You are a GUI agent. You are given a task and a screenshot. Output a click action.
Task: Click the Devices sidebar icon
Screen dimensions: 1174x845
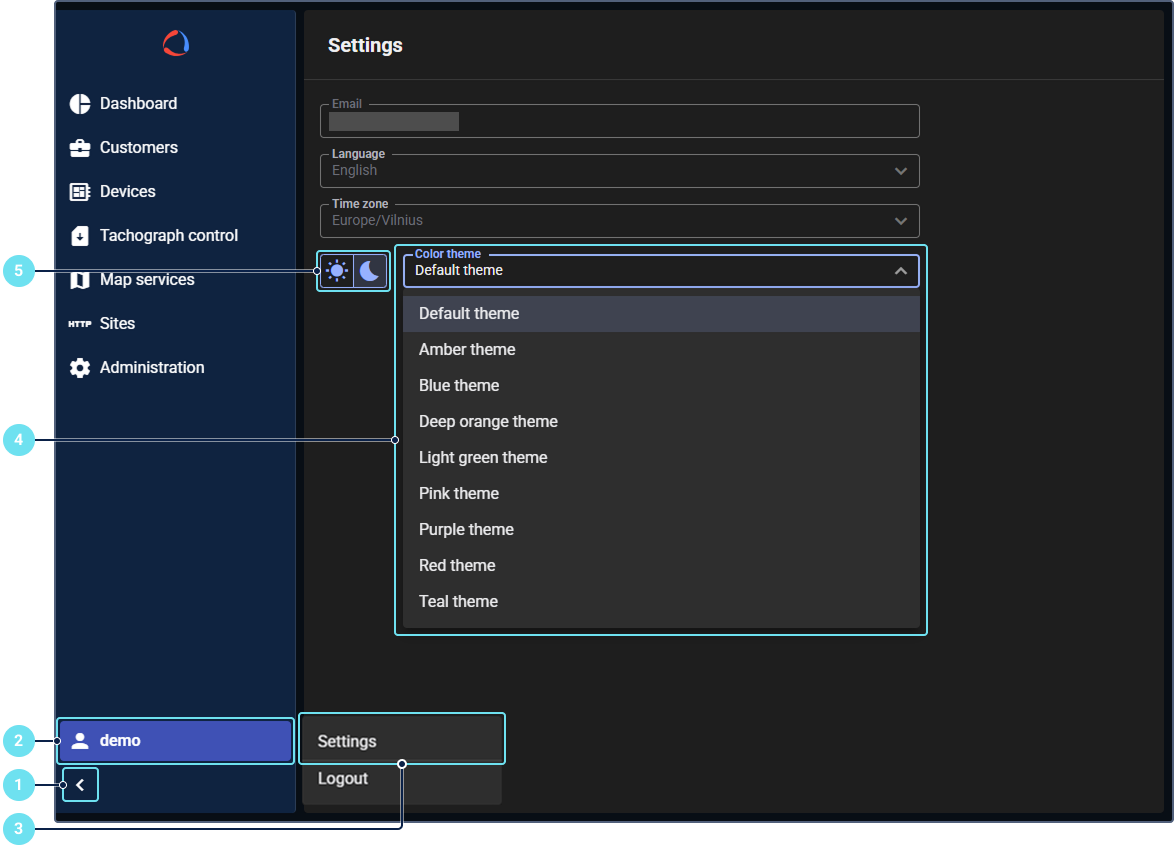coord(80,192)
